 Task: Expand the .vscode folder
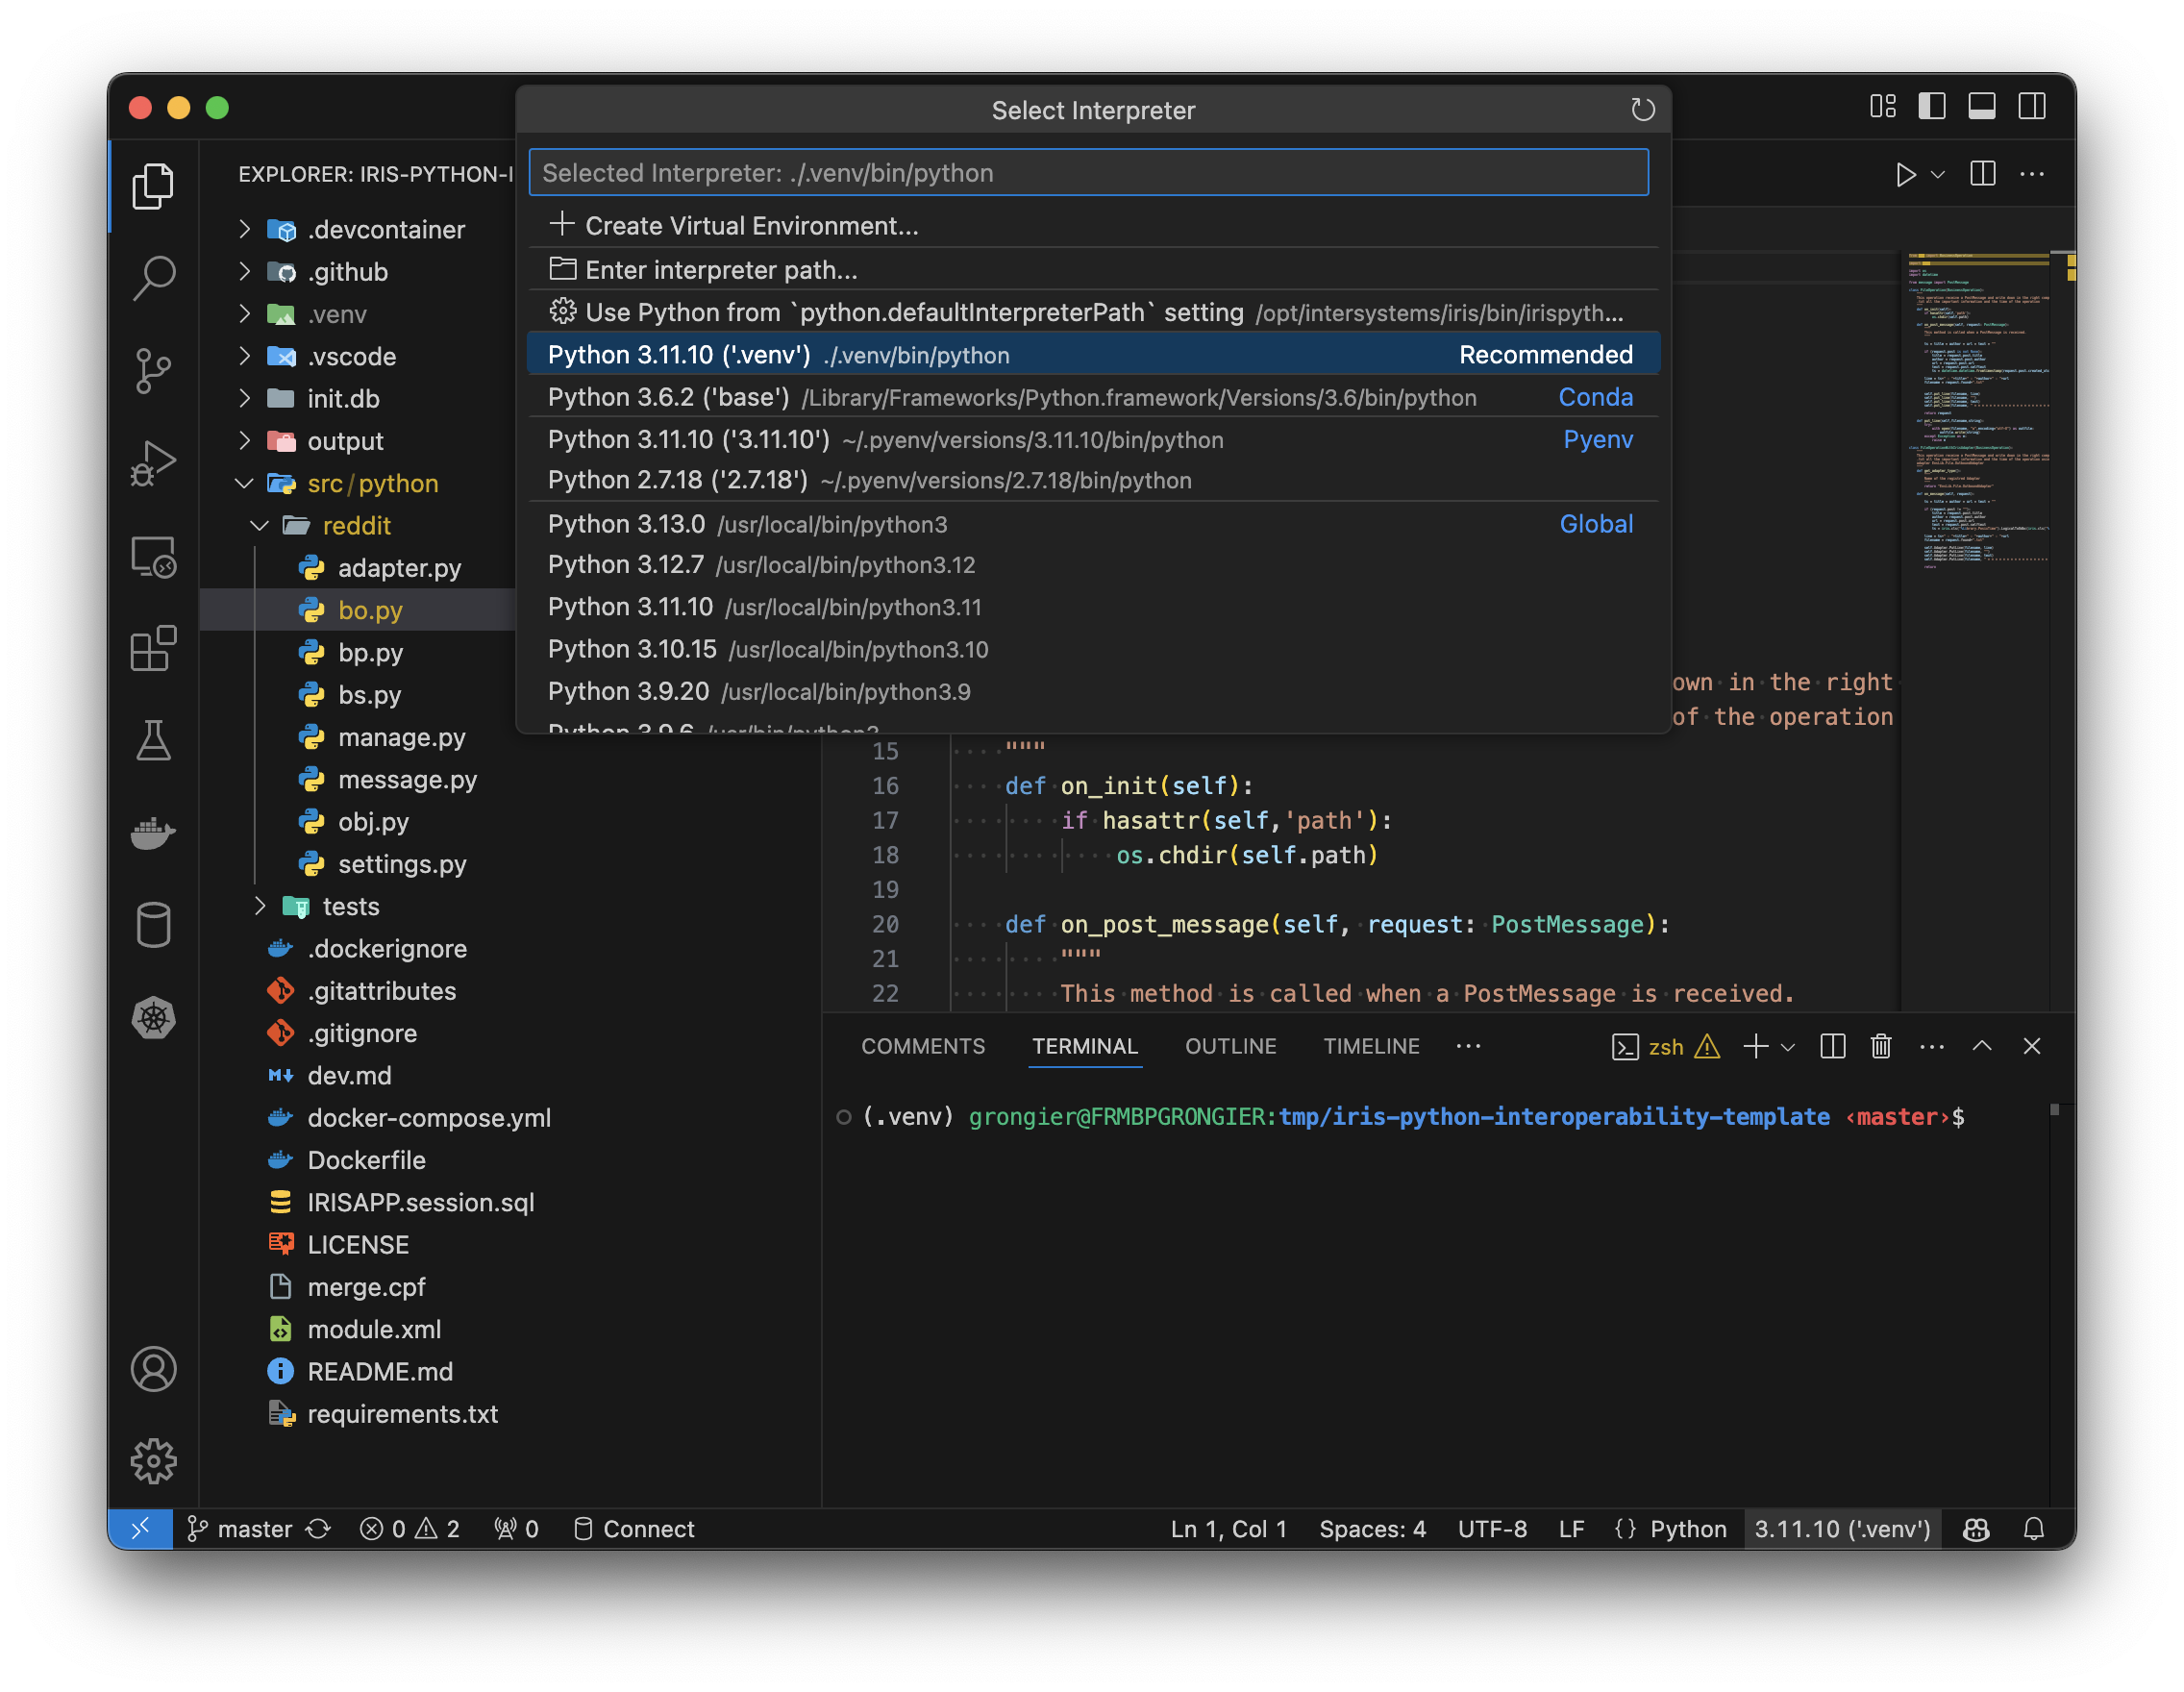(245, 356)
